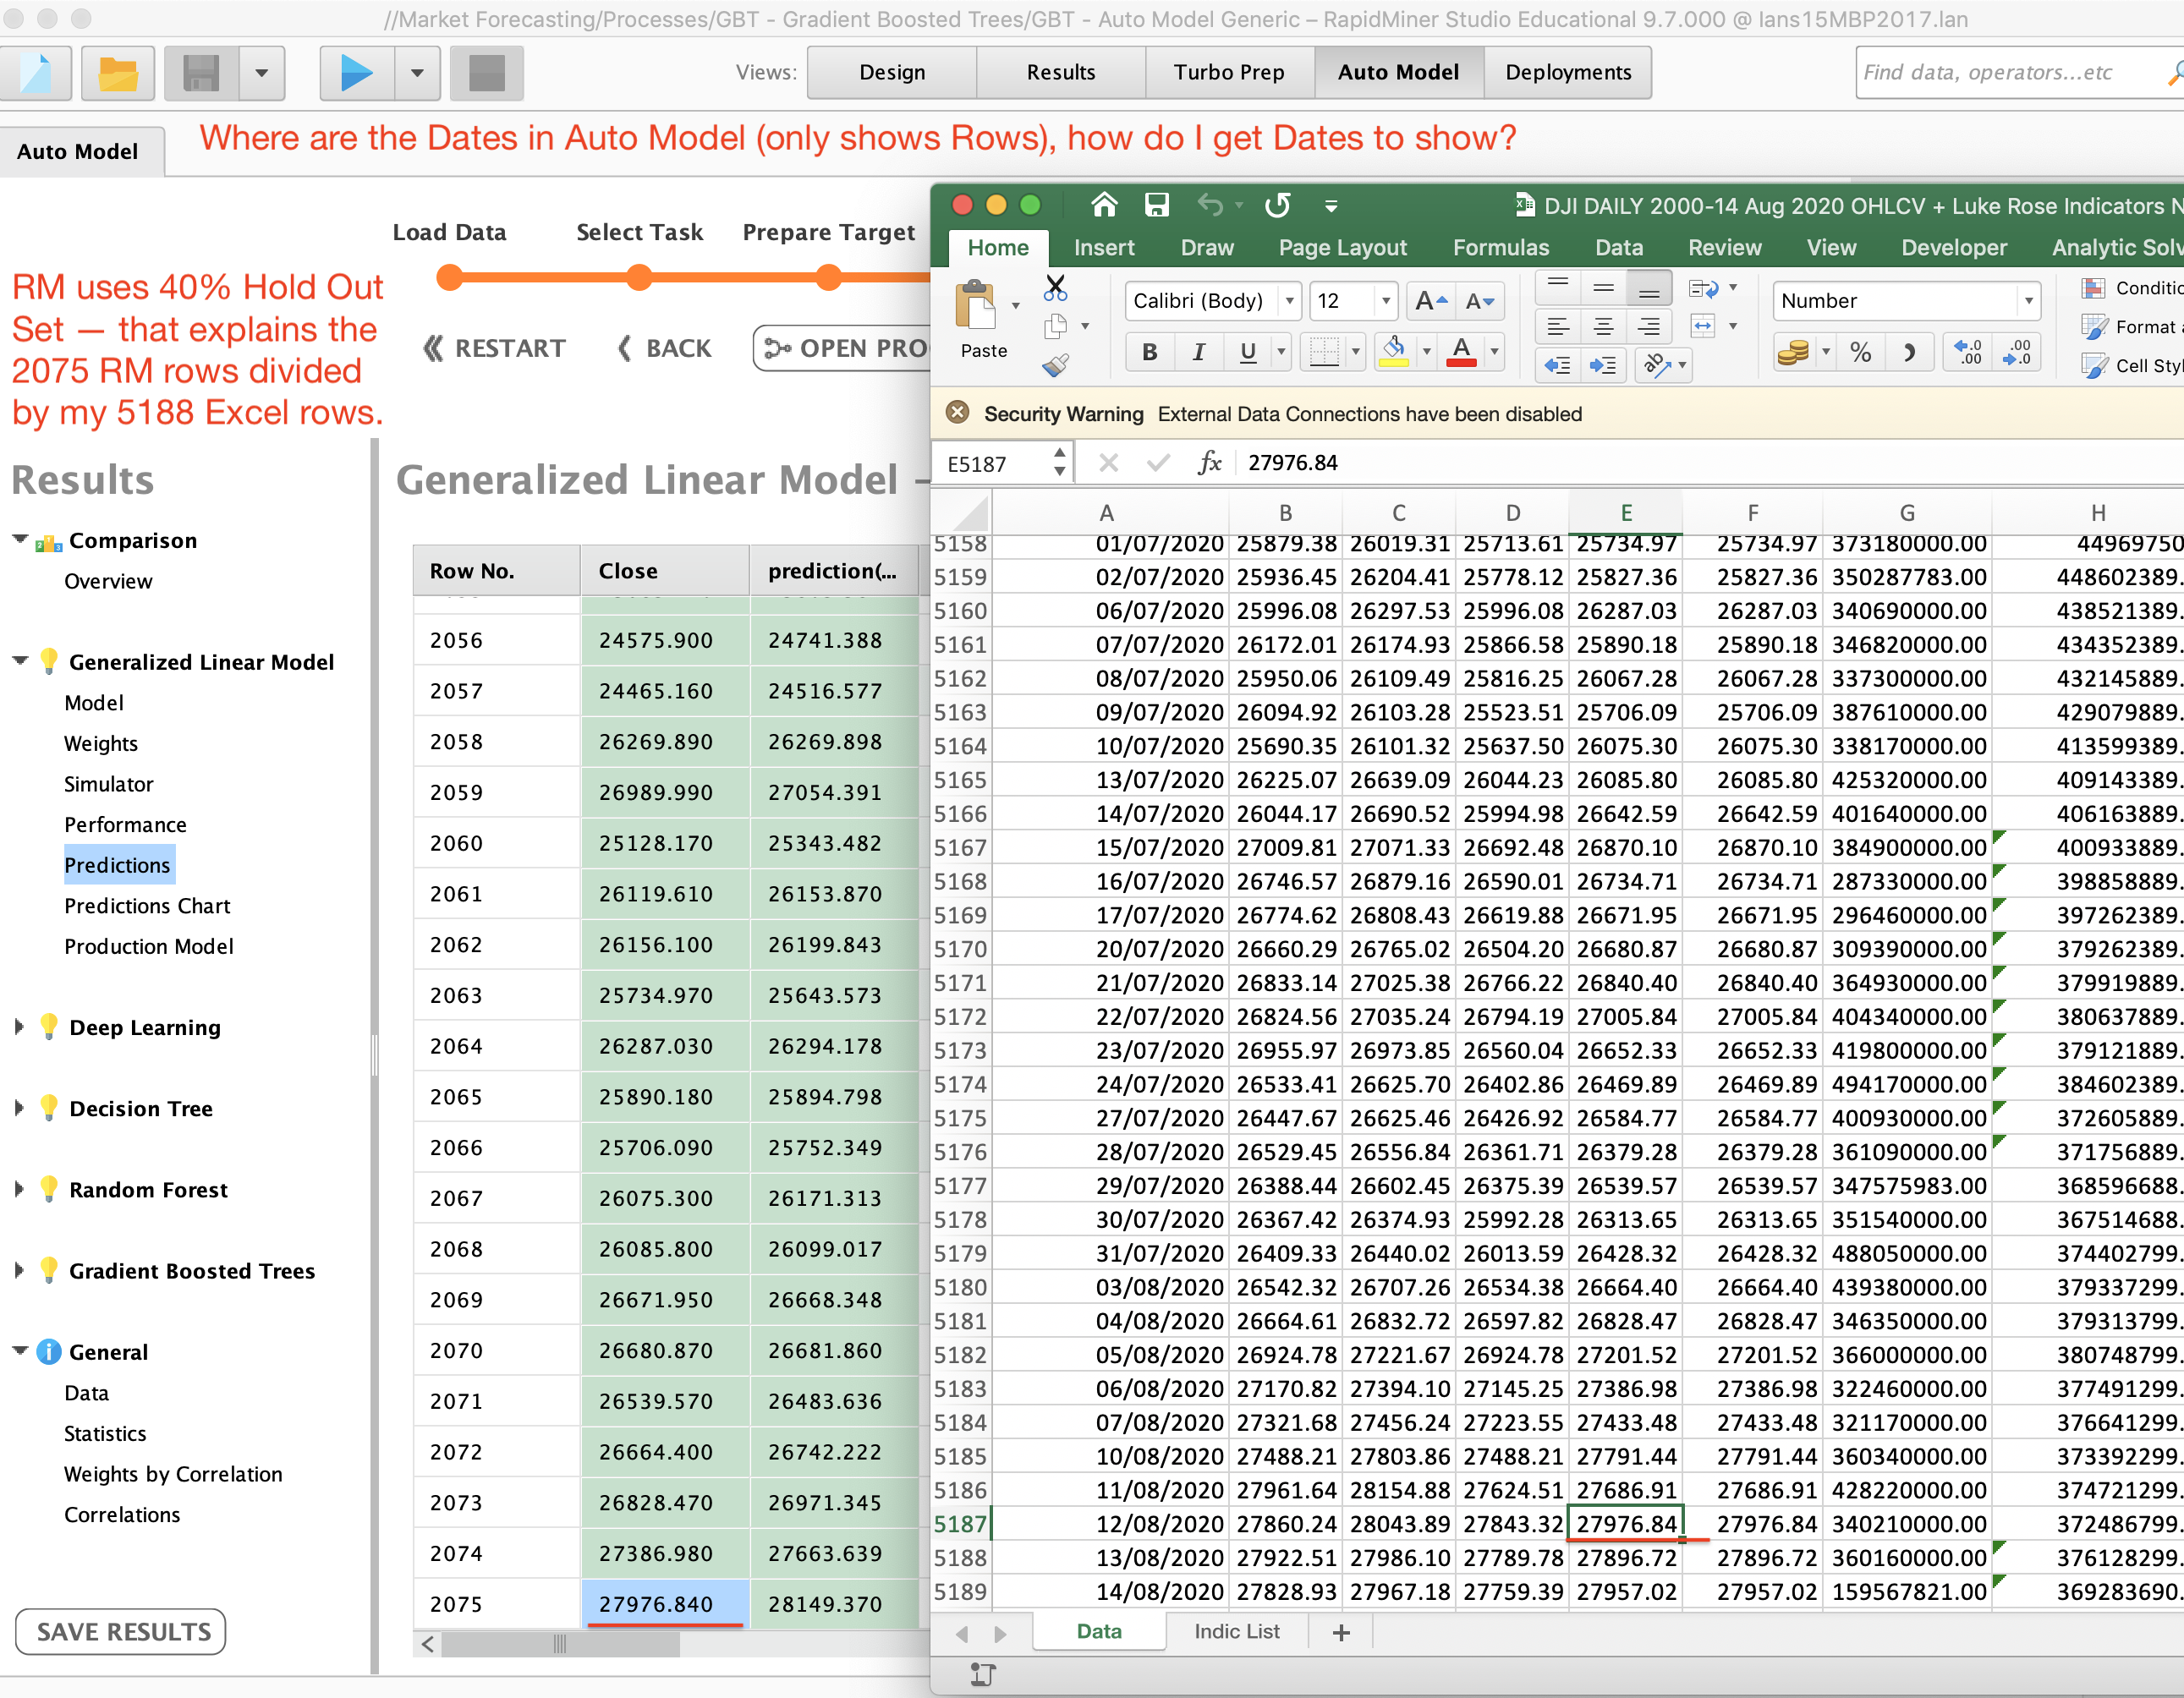Toggle underline formatting in Excel
The width and height of the screenshot is (2184, 1698).
[x=1248, y=352]
